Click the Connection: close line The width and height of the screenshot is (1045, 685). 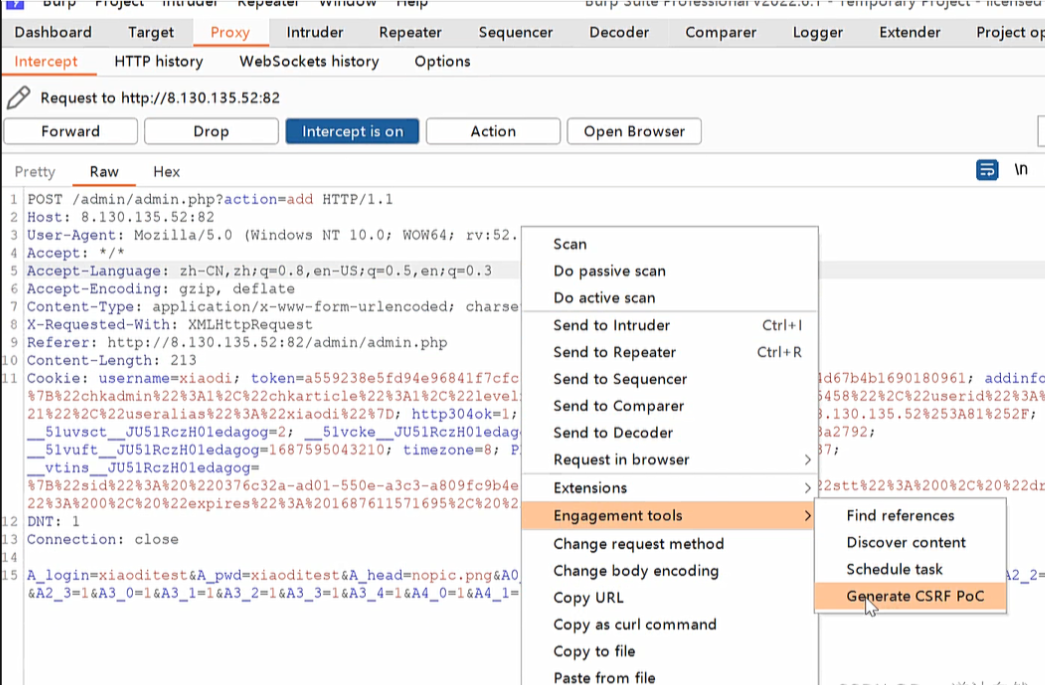point(103,539)
